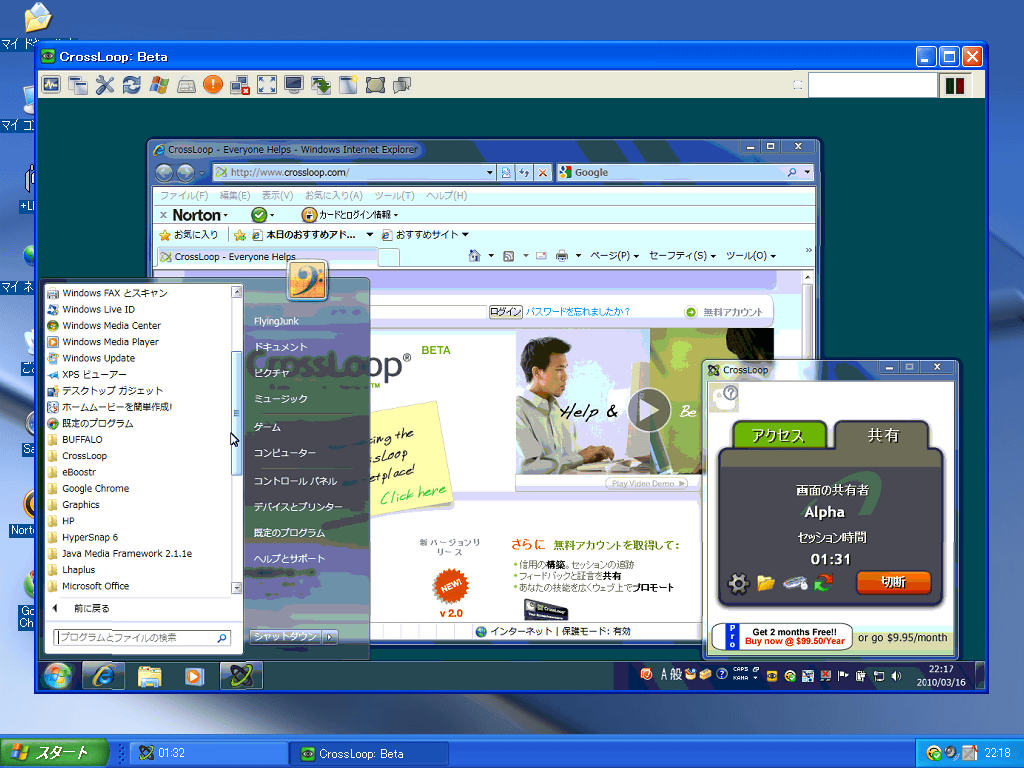Click the Start menu program search field

click(142, 637)
